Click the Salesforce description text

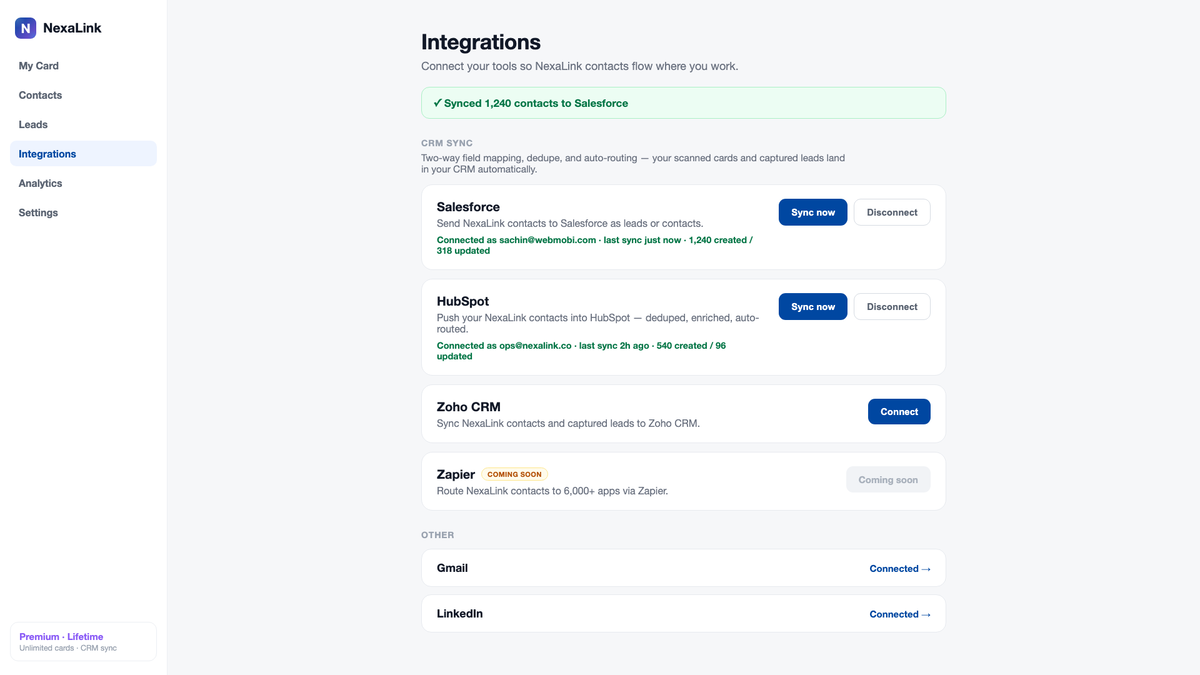click(x=570, y=224)
